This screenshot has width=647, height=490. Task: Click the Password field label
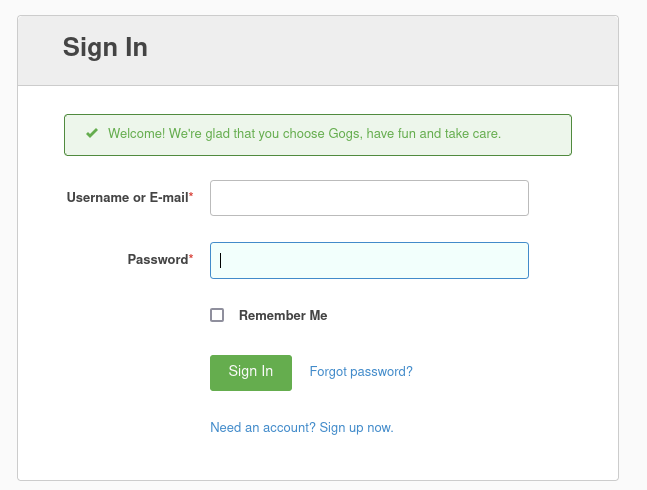point(157,260)
